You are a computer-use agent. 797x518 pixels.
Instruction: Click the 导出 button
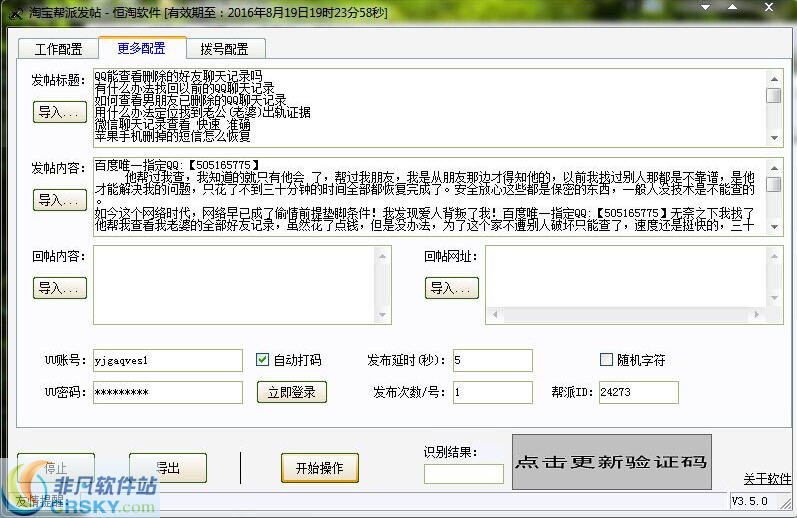coord(168,468)
